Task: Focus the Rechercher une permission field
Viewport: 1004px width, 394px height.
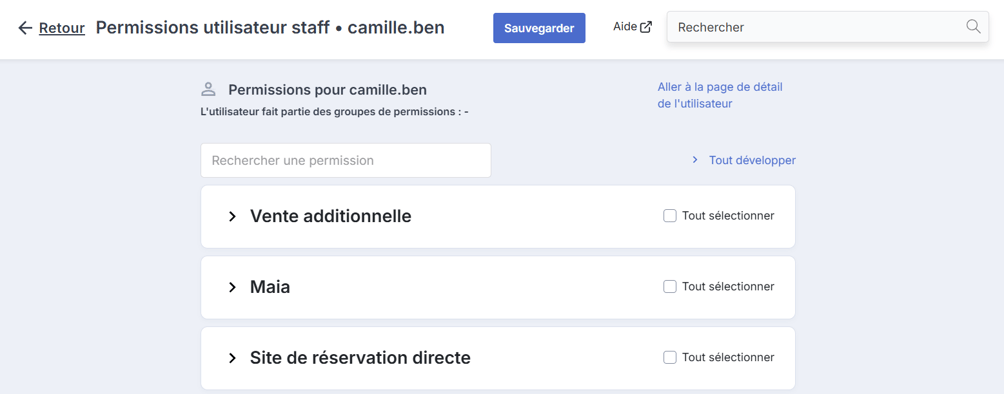Action: pyautogui.click(x=346, y=160)
